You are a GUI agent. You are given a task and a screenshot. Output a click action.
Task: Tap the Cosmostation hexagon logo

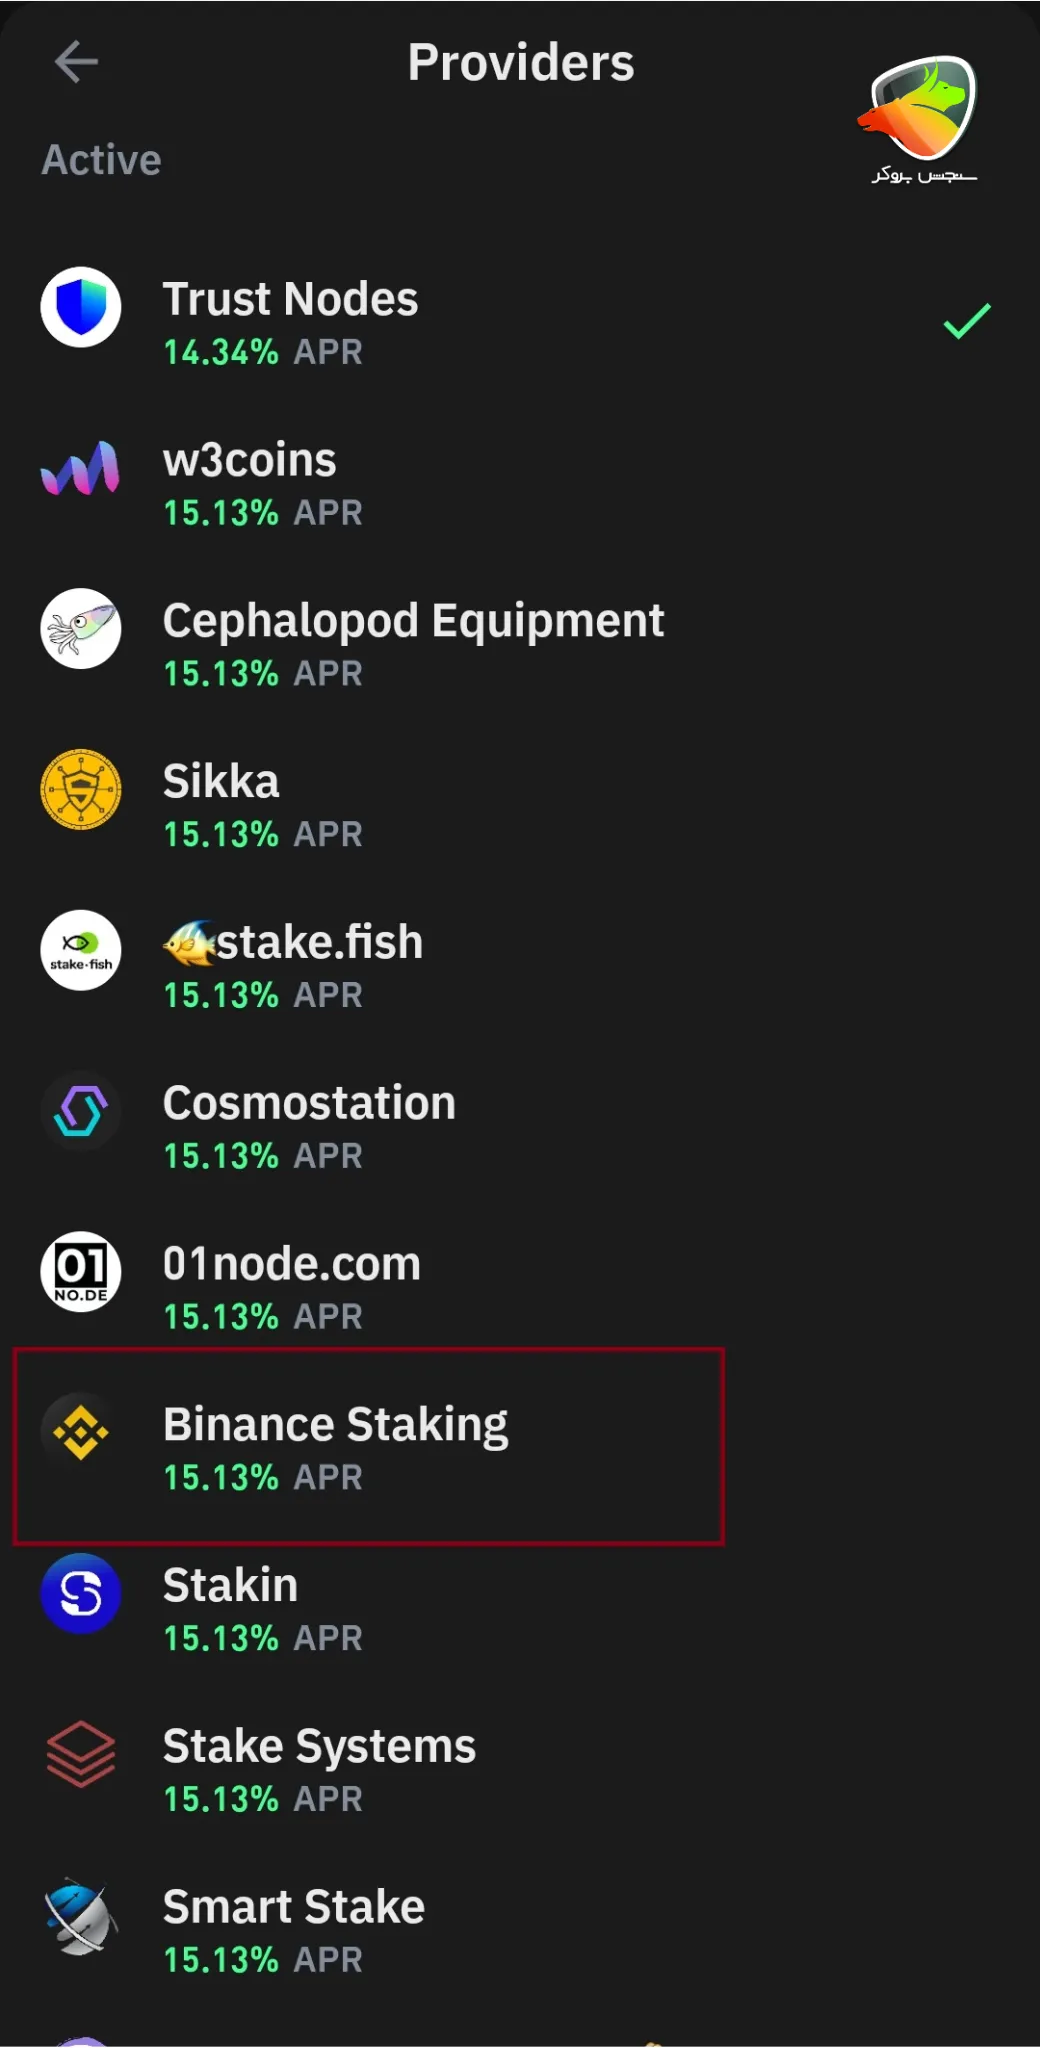(81, 1111)
